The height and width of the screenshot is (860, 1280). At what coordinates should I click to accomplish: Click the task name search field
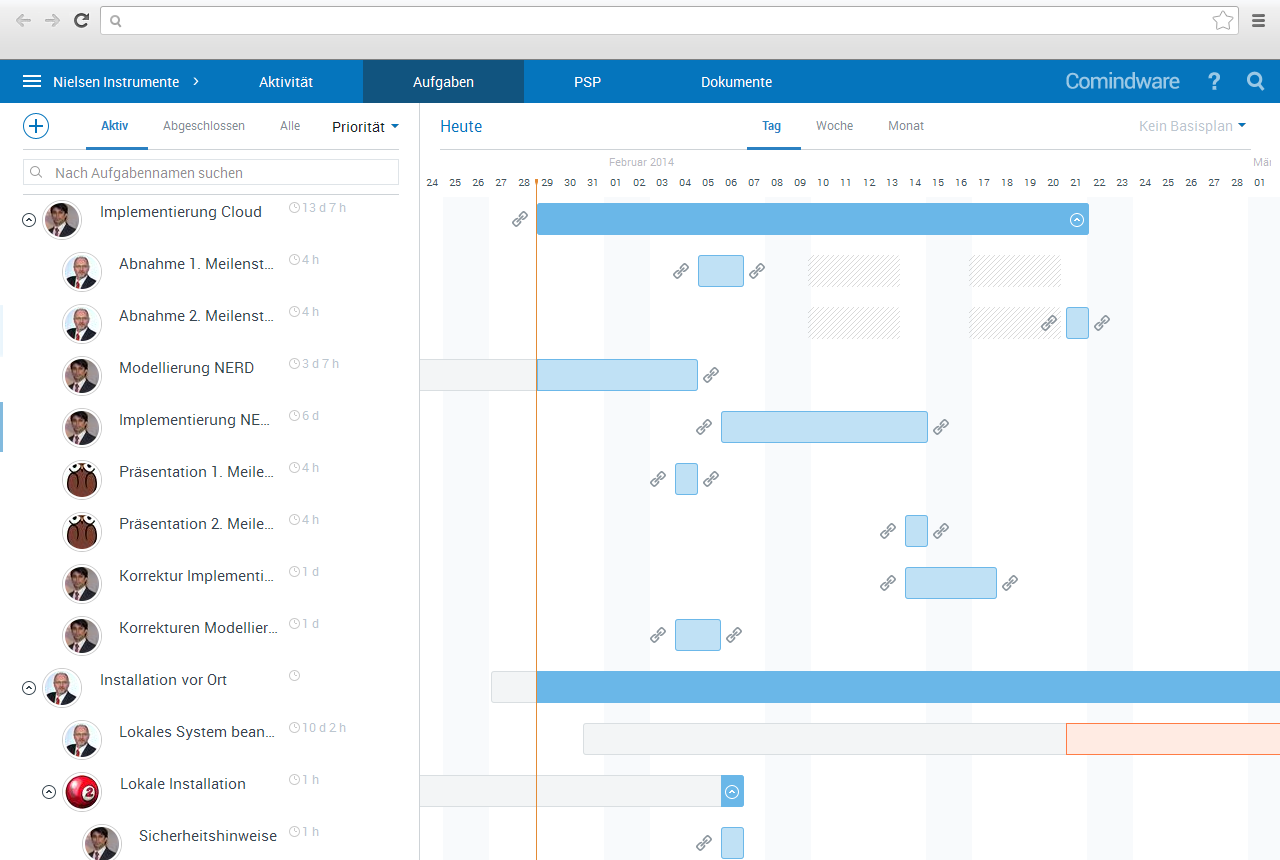click(211, 173)
